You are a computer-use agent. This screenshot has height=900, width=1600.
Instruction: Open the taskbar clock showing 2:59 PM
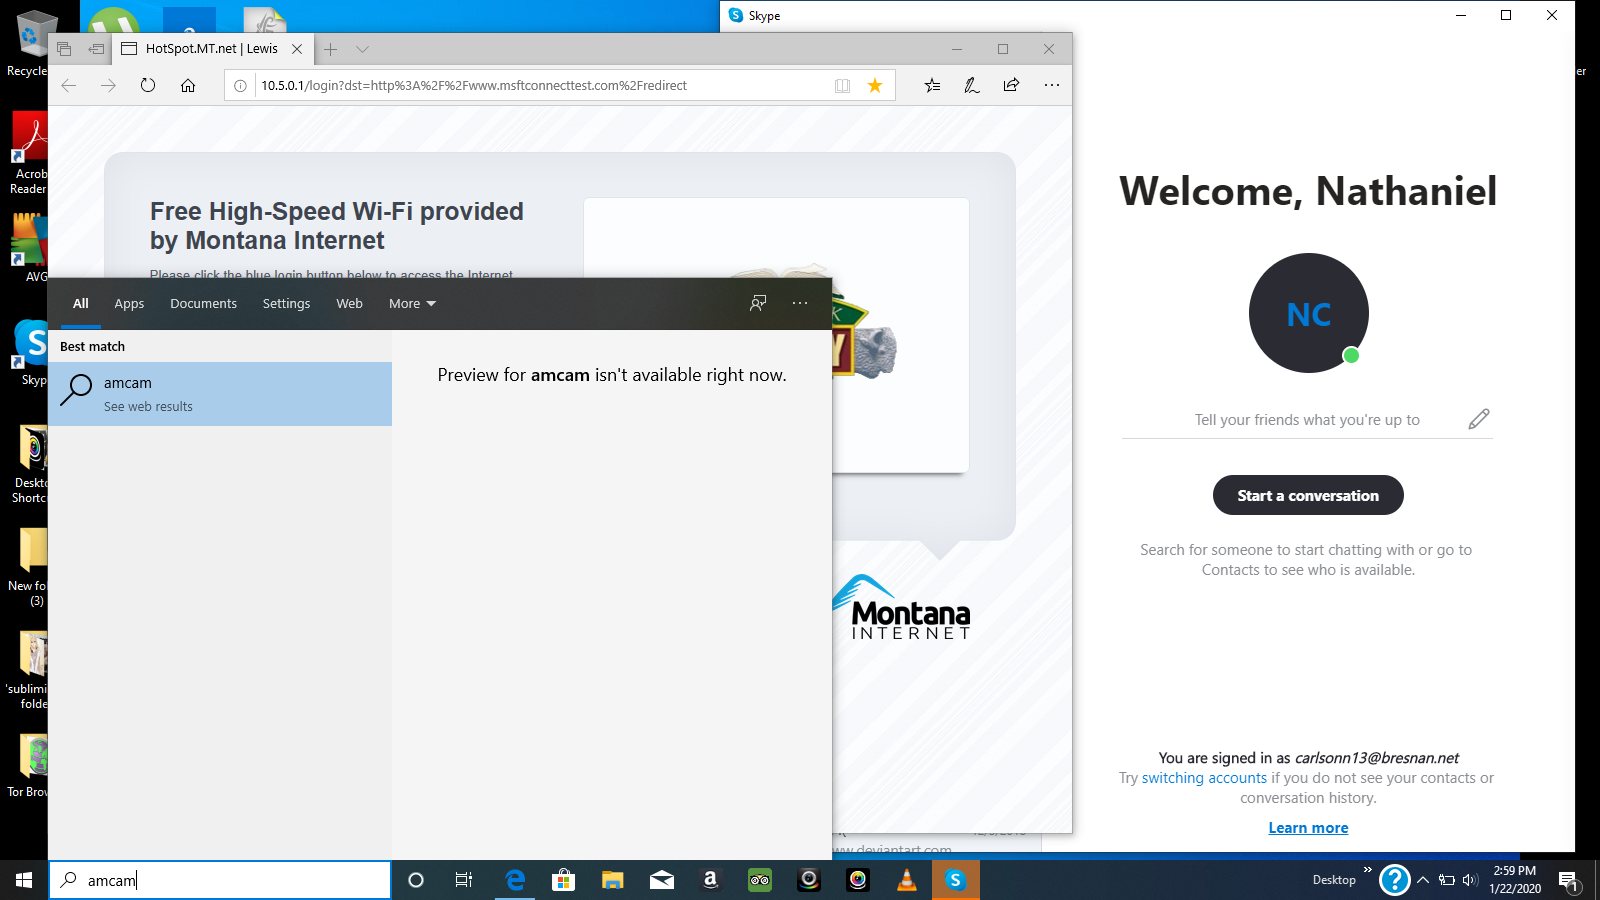[x=1514, y=880]
